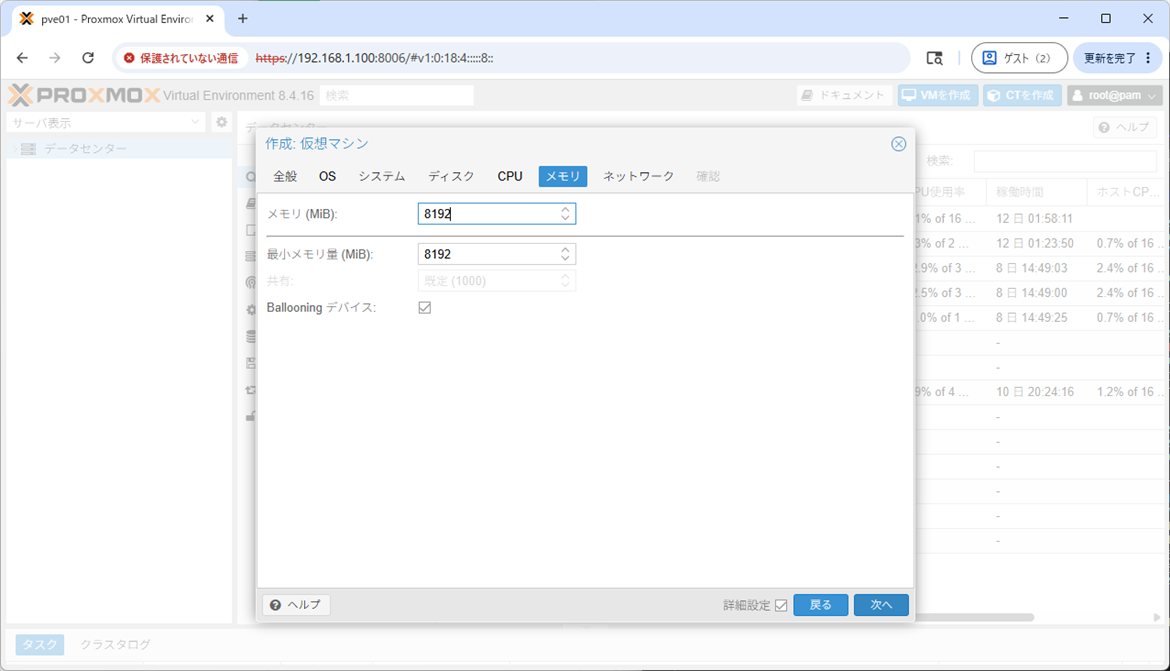Click the uptime cell 8 日 14:49:00
The height and width of the screenshot is (671, 1170).
[1031, 293]
